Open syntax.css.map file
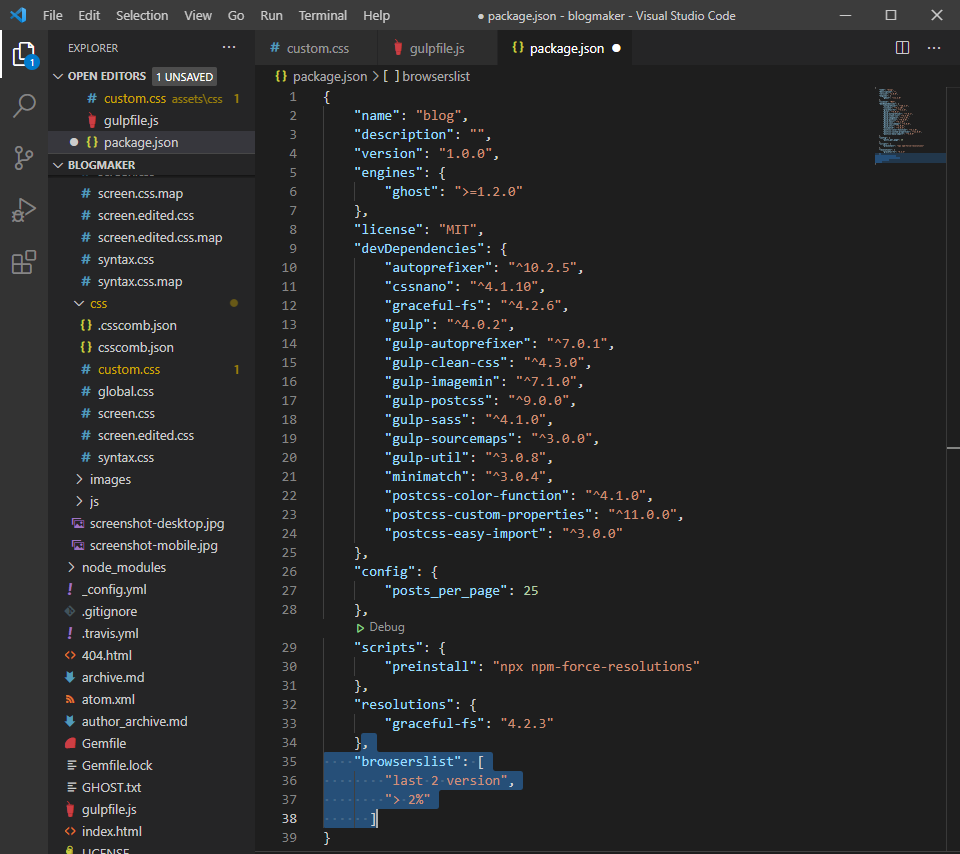 (x=152, y=282)
